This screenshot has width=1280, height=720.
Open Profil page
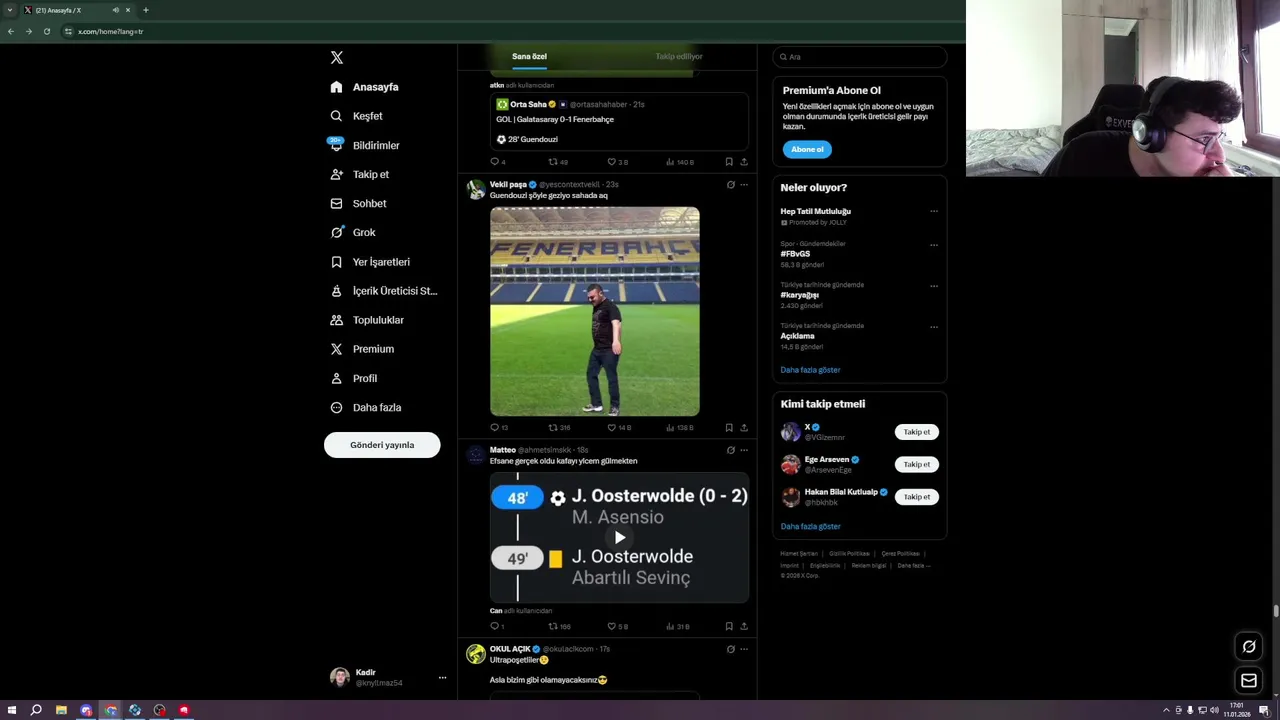(354, 378)
